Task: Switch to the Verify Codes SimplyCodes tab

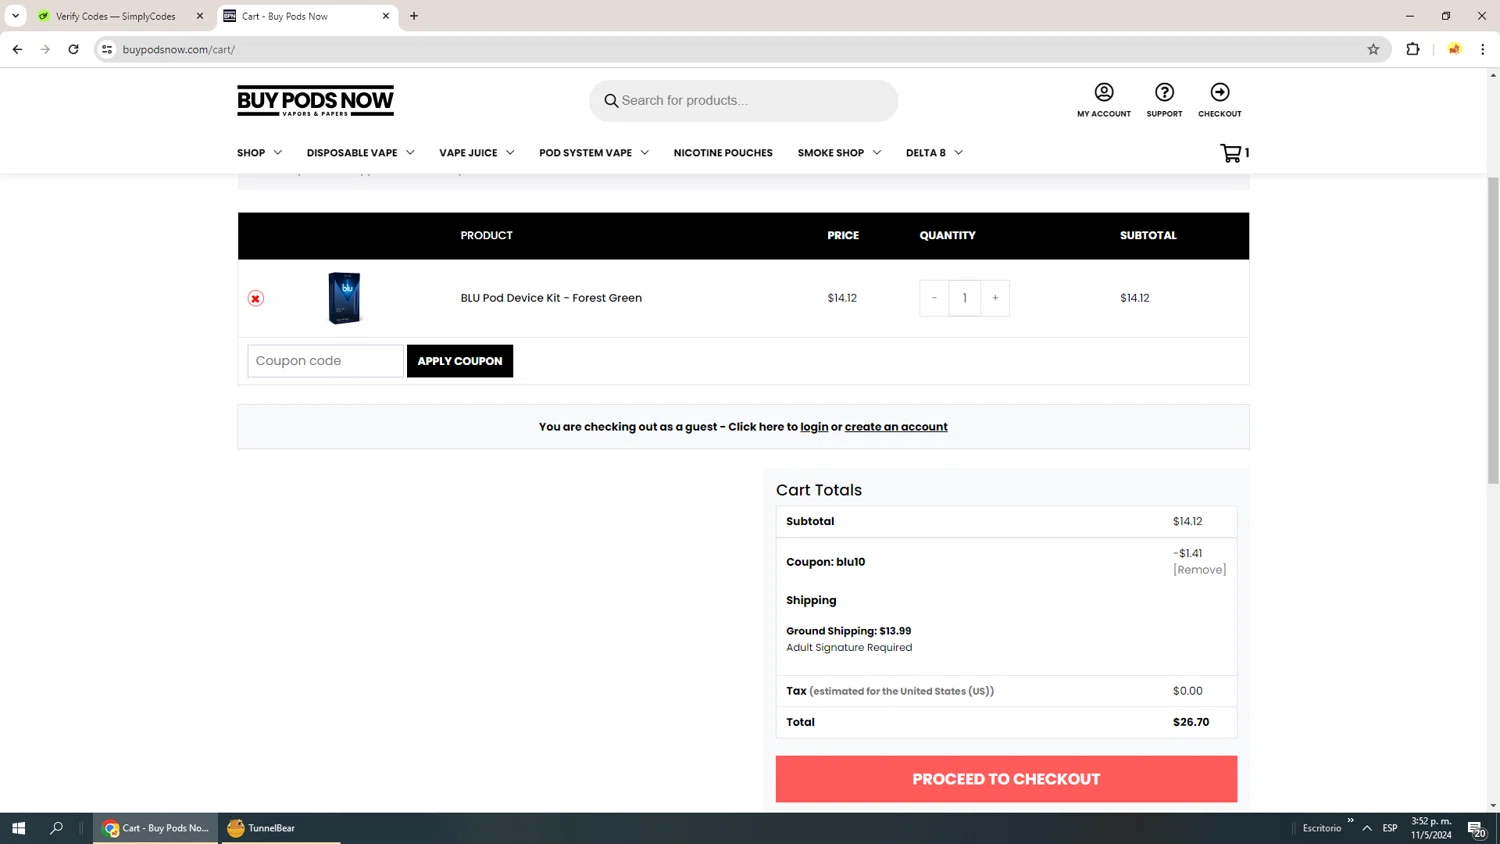Action: click(115, 16)
